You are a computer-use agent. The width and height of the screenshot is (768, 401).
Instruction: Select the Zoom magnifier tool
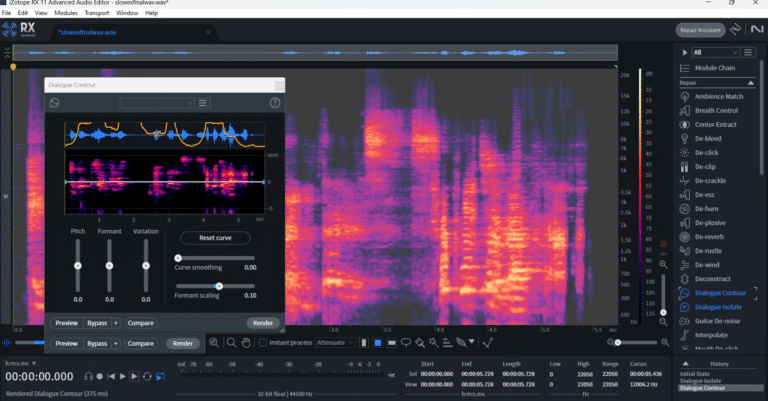tap(232, 343)
